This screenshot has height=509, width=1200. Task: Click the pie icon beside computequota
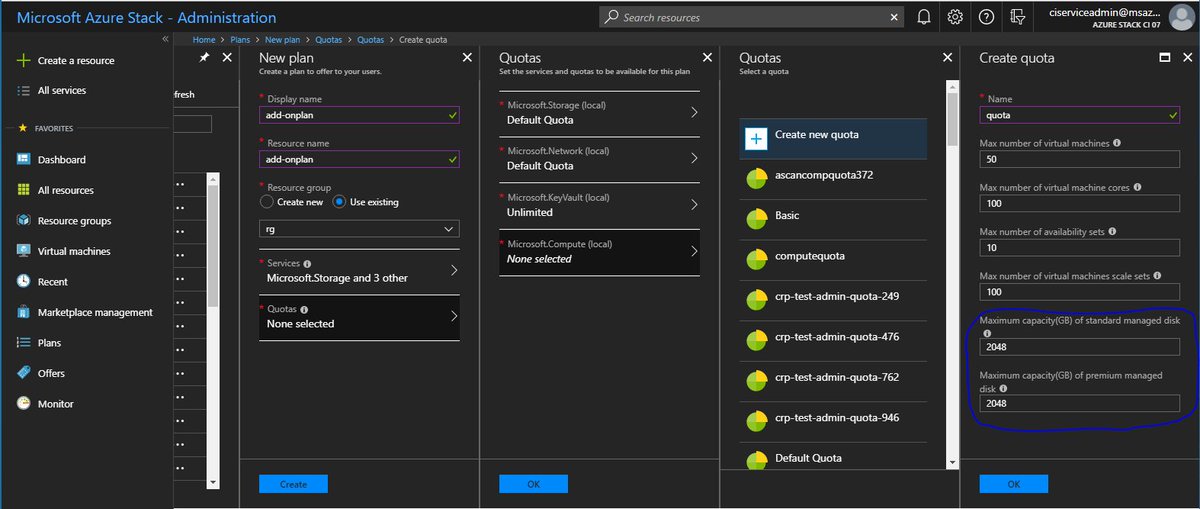pos(756,258)
